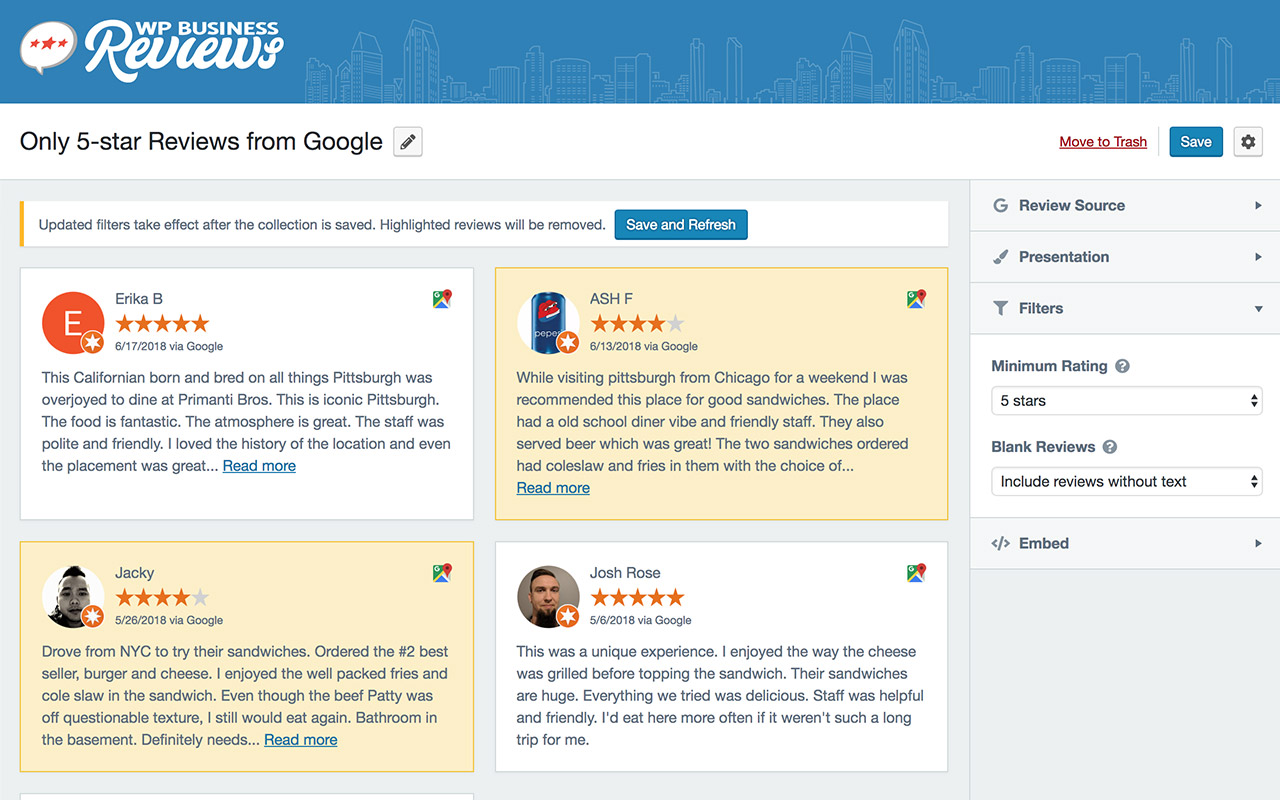Viewport: 1280px width, 800px height.
Task: Click the Google G icon beside Review Source
Action: coord(1000,205)
